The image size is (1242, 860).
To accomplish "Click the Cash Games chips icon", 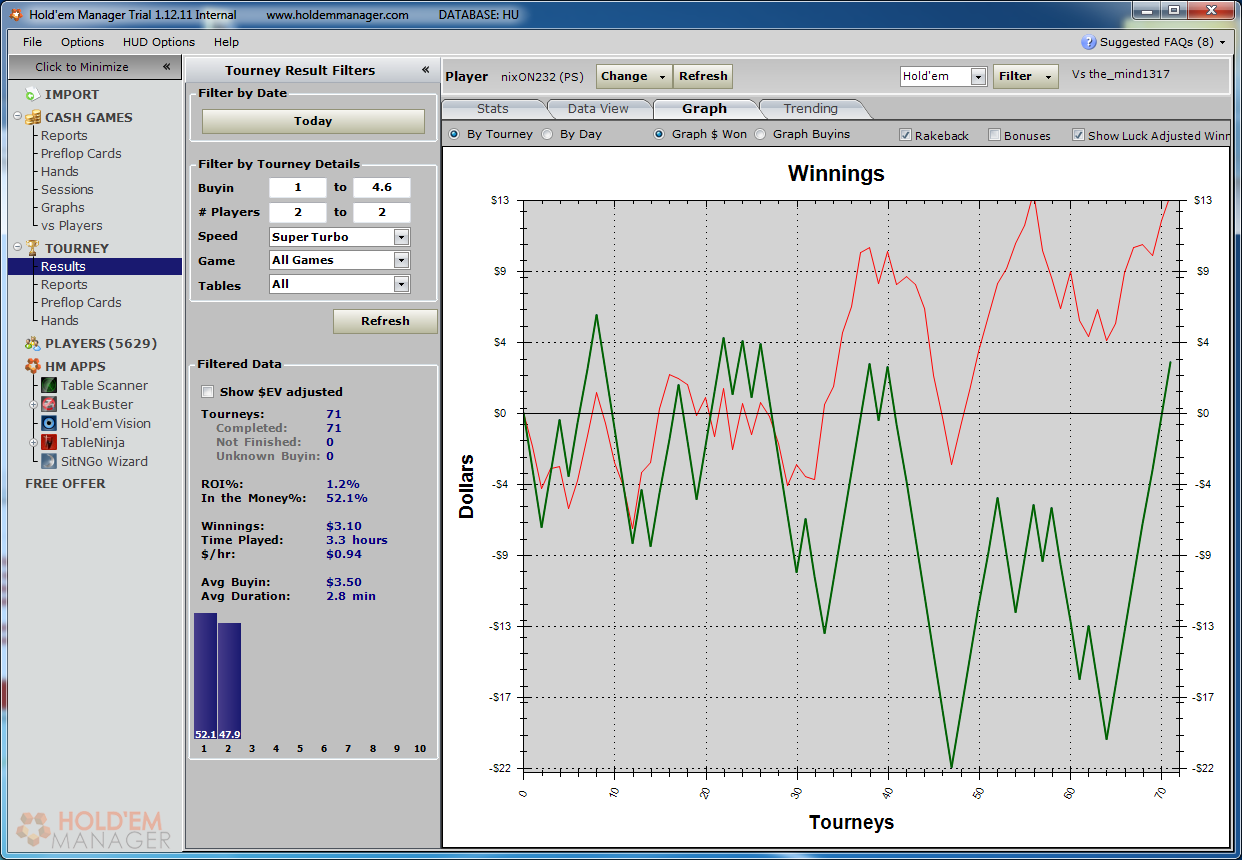I will (33, 117).
